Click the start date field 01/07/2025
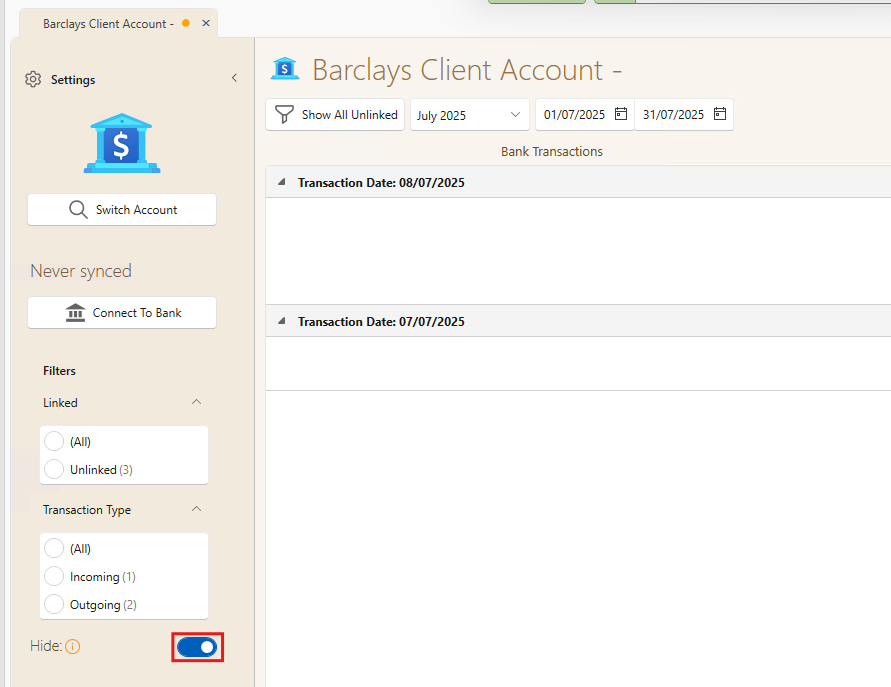The width and height of the screenshot is (891, 687). pyautogui.click(x=585, y=115)
